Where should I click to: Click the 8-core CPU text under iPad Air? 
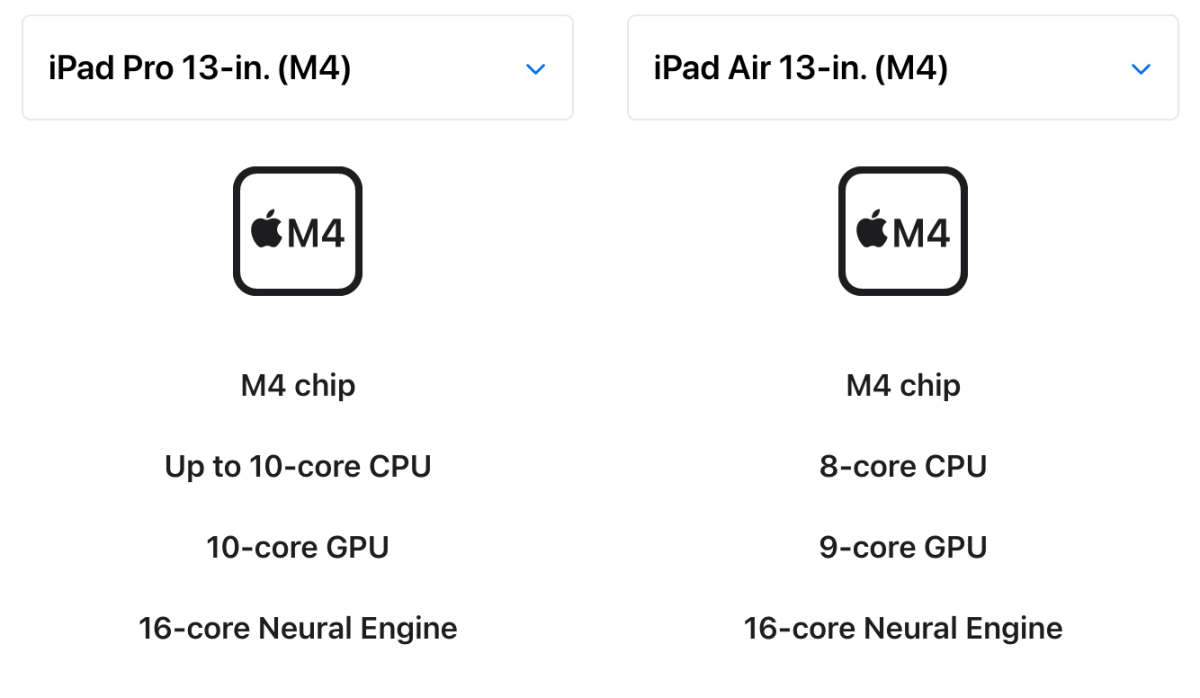(x=903, y=466)
